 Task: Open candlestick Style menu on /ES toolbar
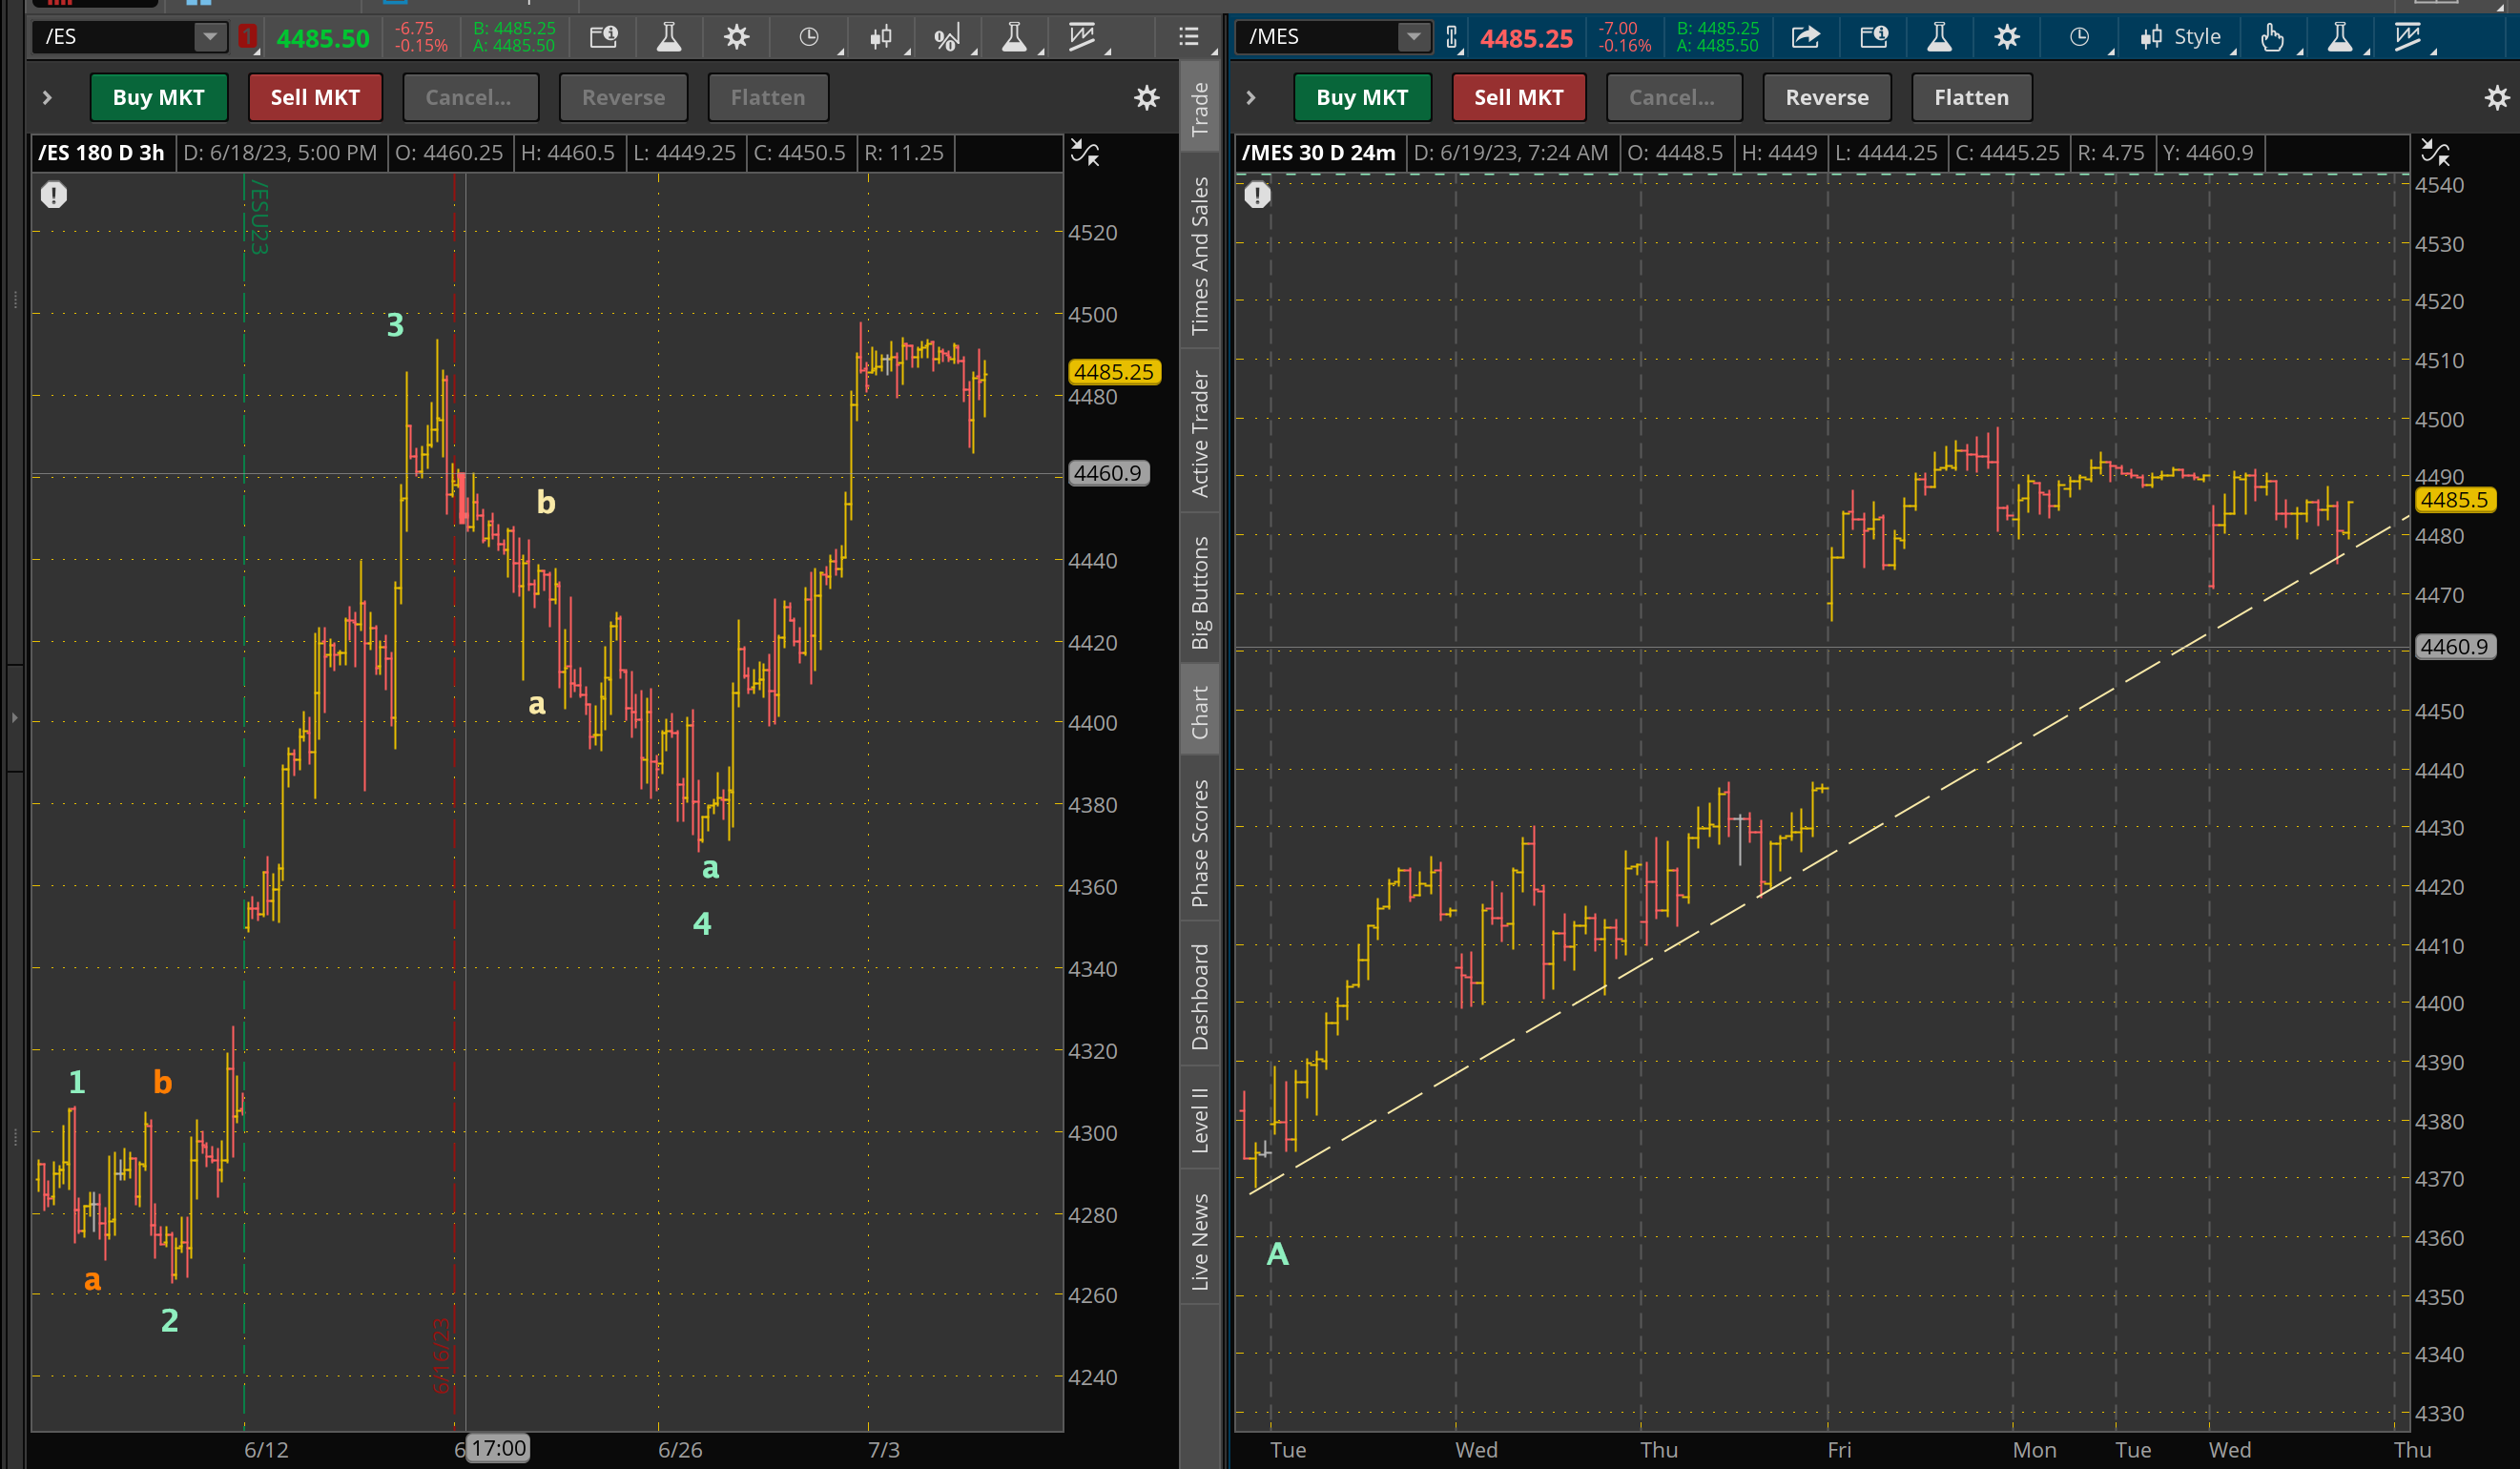pos(881,38)
